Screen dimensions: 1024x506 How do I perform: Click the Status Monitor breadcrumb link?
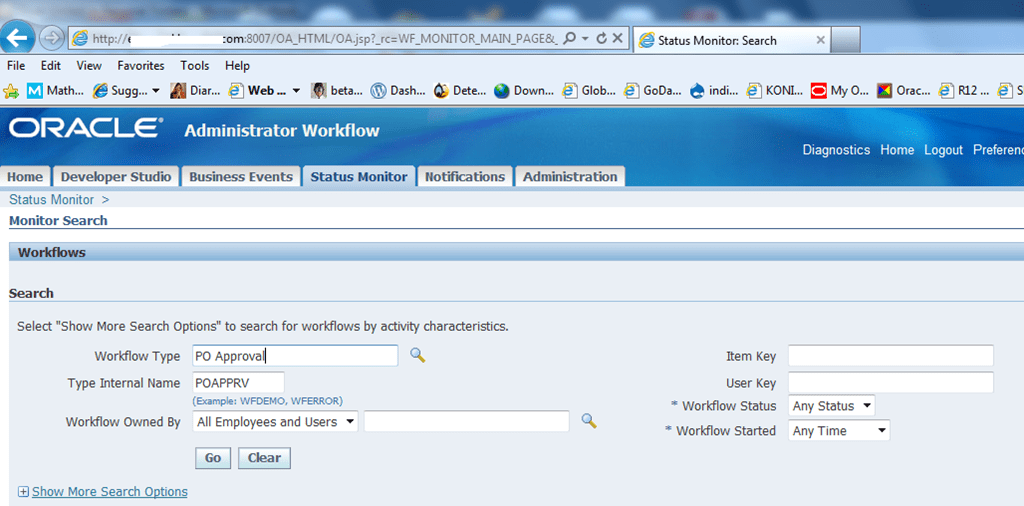(x=52, y=200)
